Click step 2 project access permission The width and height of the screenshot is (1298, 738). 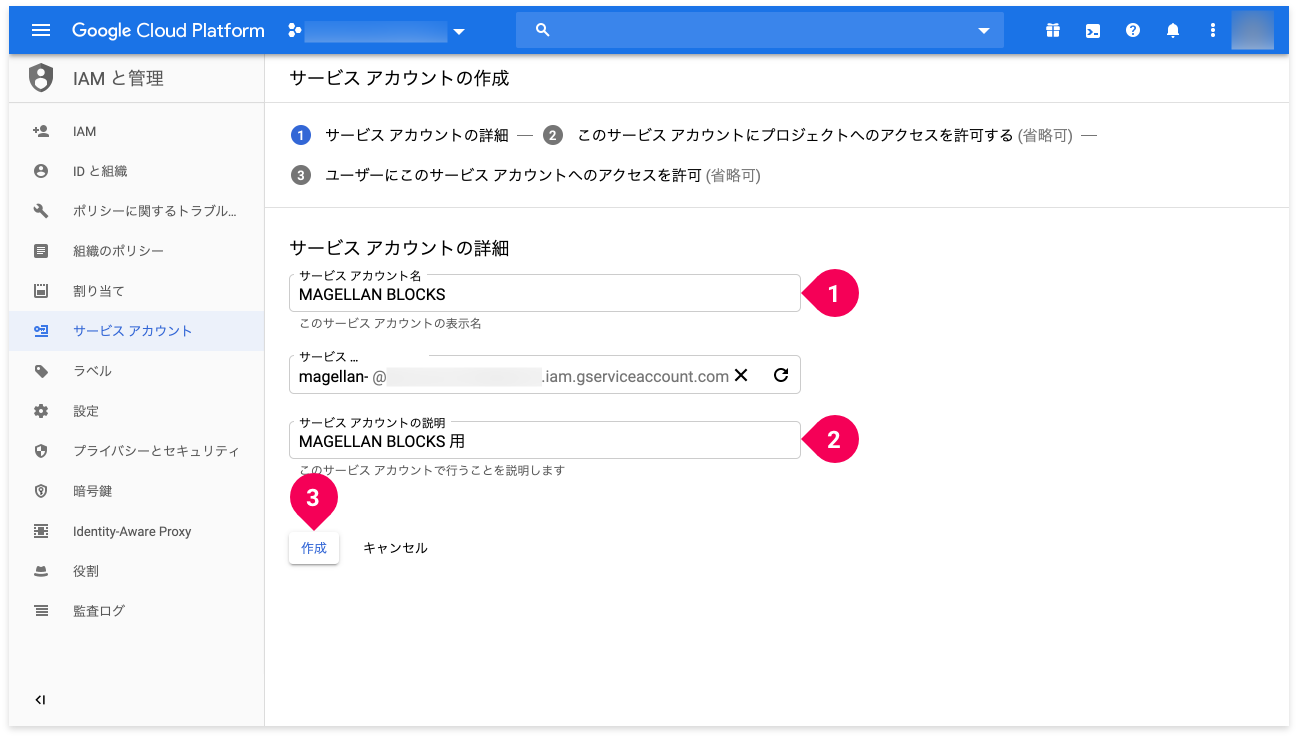pos(808,135)
